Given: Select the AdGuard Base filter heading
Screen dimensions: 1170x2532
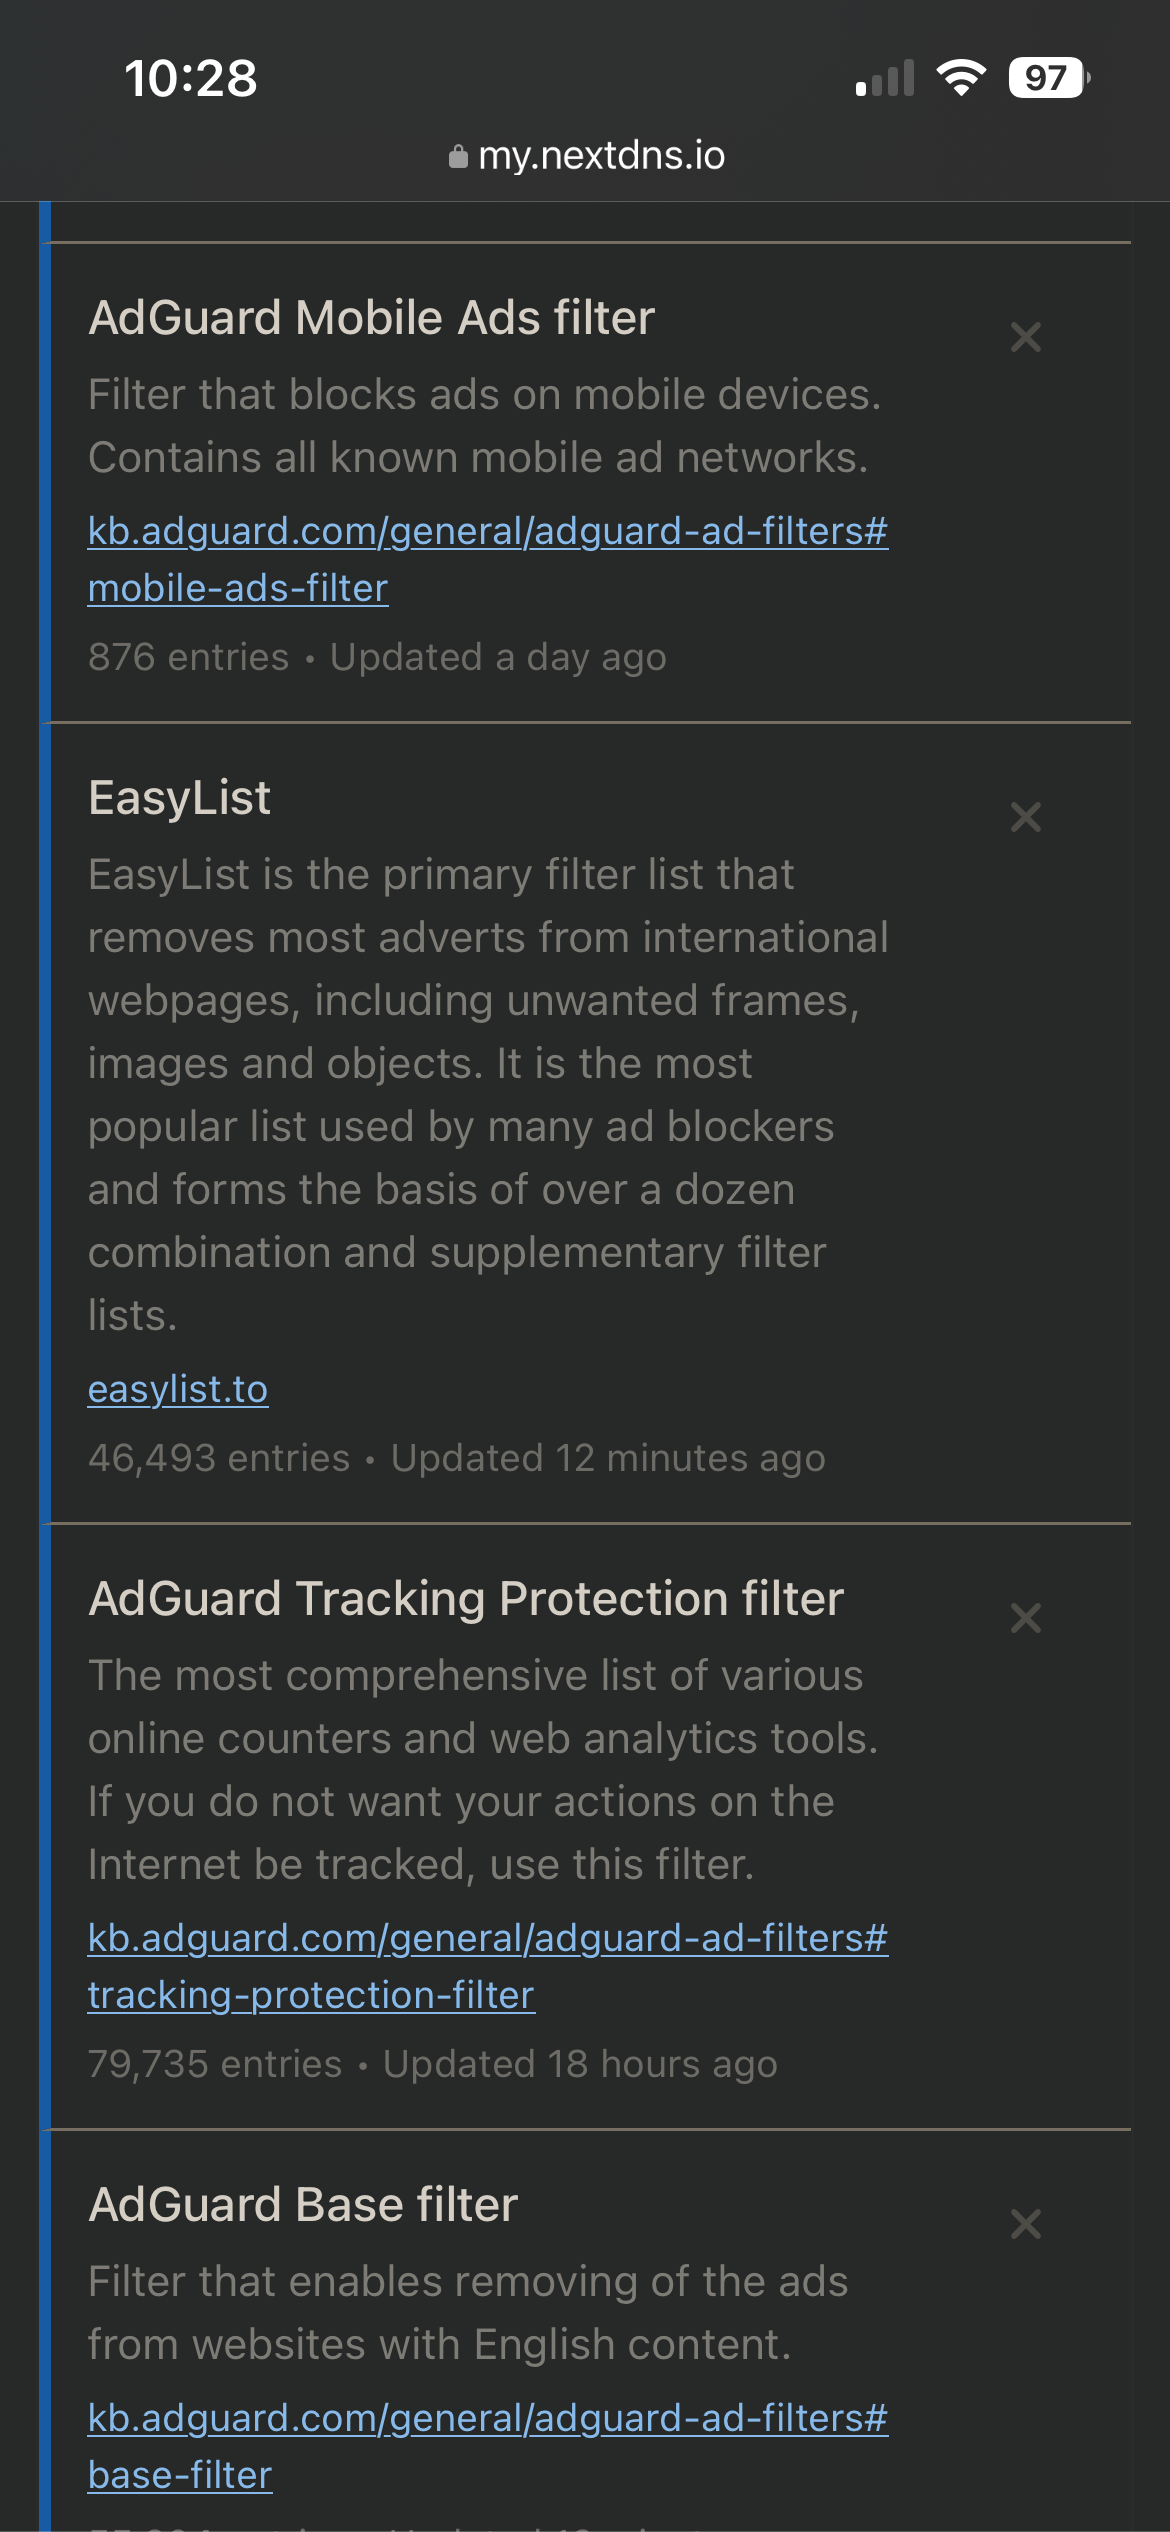Looking at the screenshot, I should pos(303,2204).
